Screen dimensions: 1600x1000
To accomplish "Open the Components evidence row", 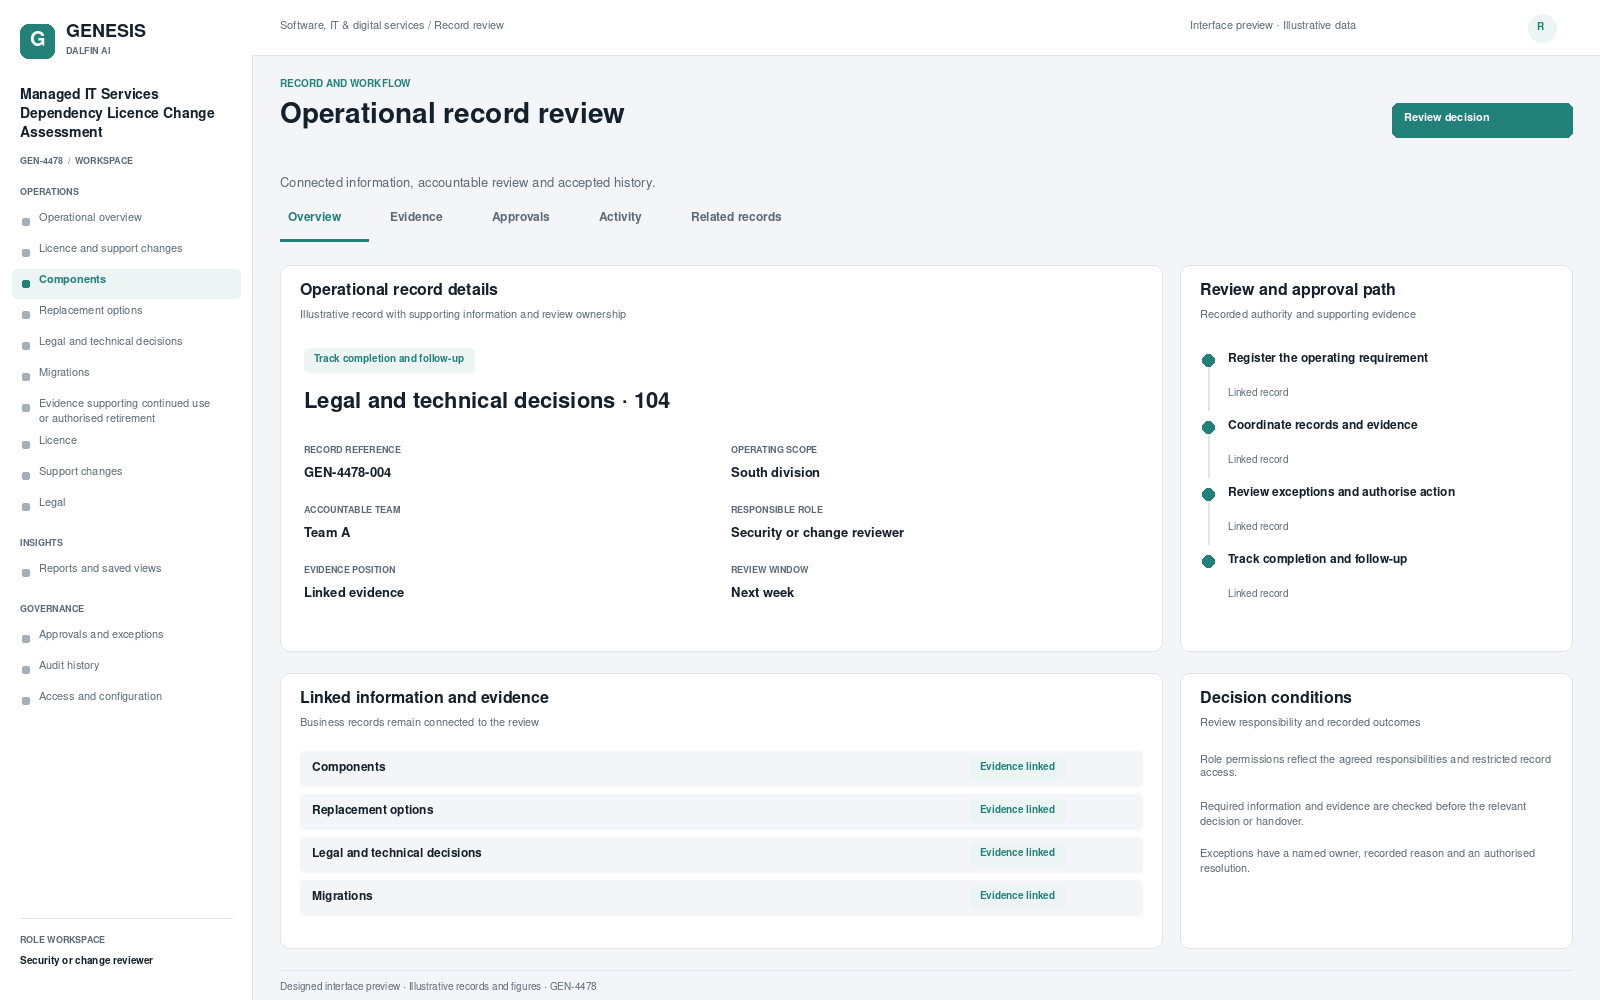I will [x=721, y=768].
